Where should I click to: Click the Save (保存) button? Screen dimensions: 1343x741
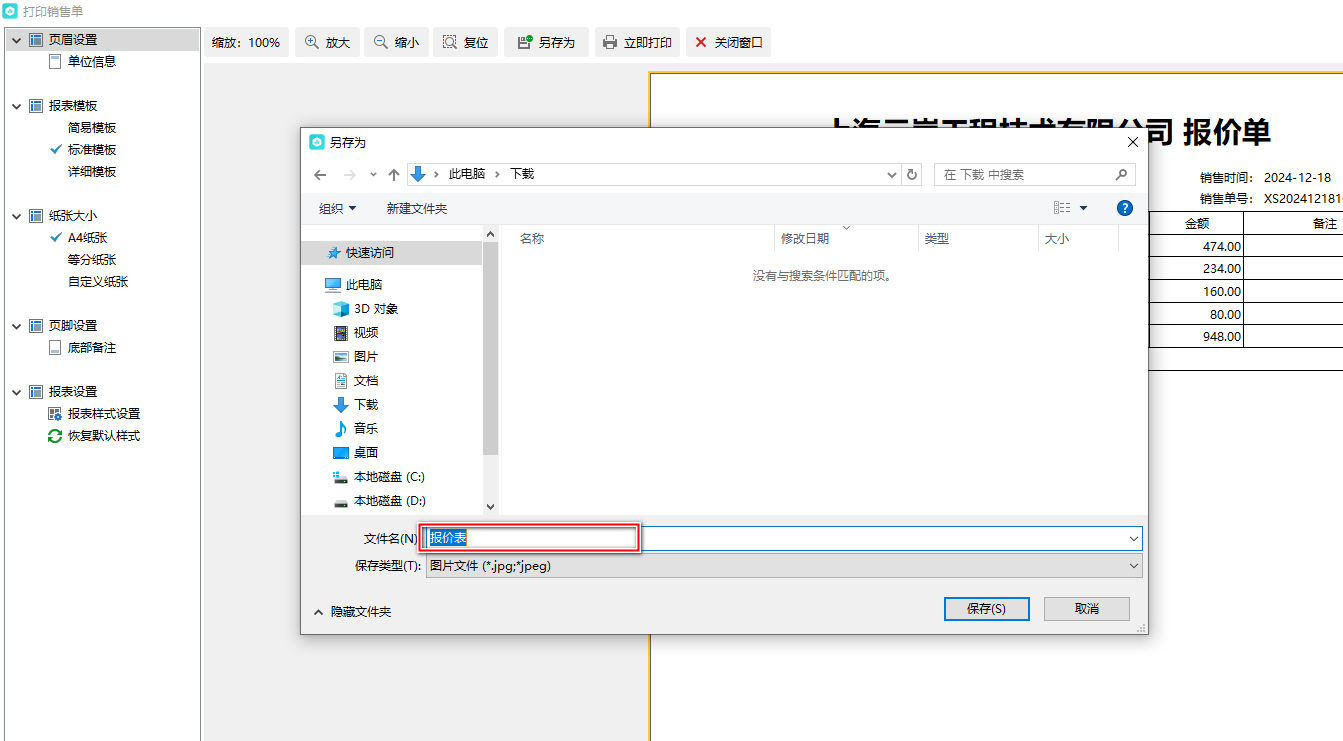click(x=986, y=608)
